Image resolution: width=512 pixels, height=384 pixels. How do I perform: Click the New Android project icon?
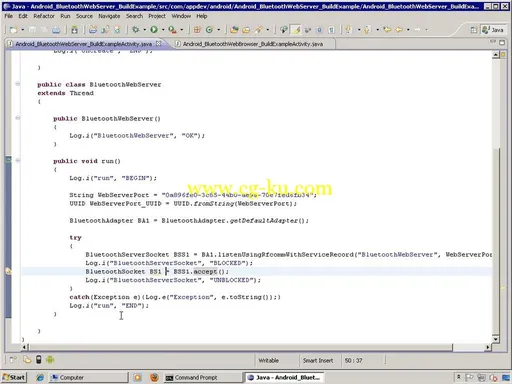[x=93, y=30]
